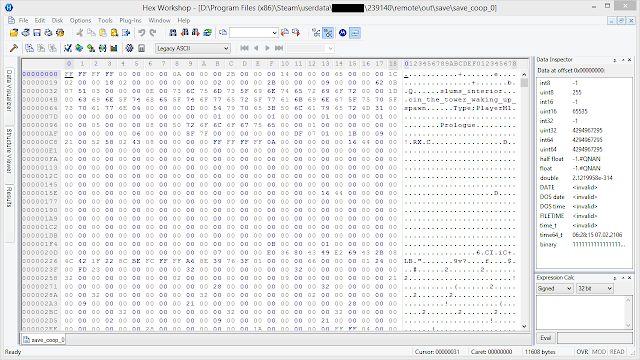This screenshot has width=640, height=360.
Task: Switch to the save_coop_0 document tab
Action: (x=44, y=340)
